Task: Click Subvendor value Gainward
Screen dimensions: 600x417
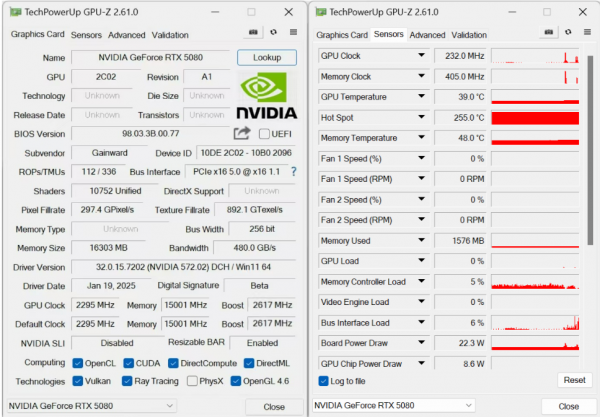Action: point(109,153)
